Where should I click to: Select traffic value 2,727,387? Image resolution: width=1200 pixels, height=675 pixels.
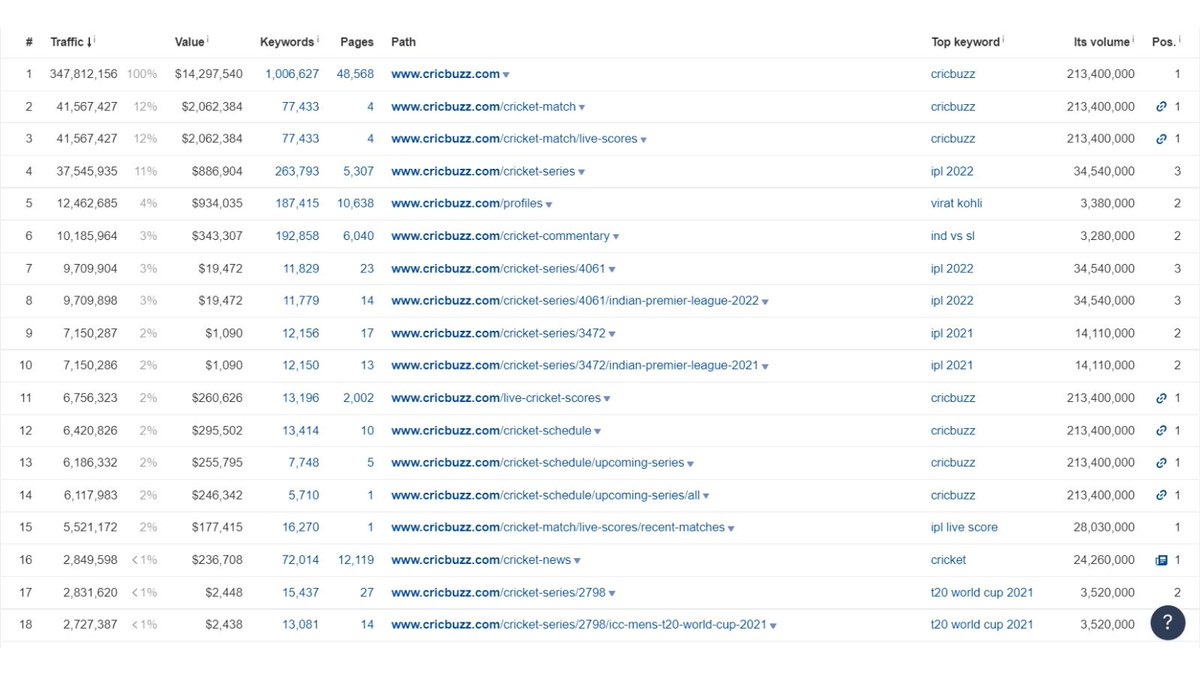point(90,624)
